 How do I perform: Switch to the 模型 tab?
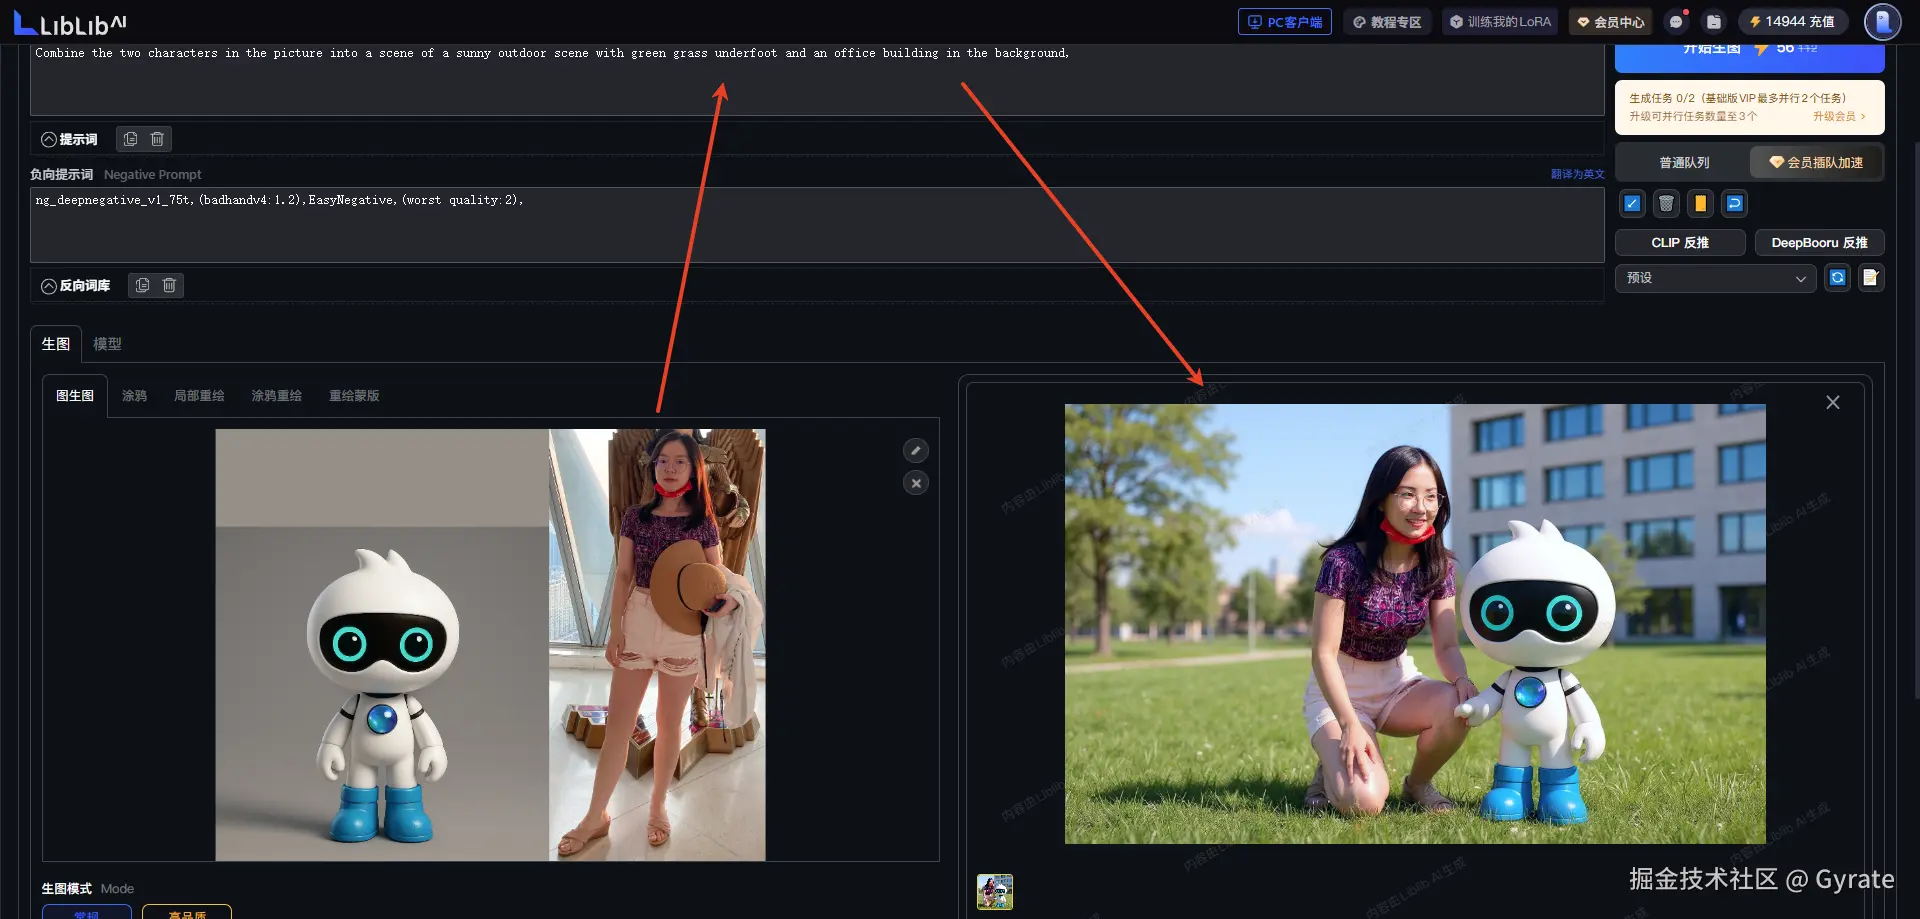[x=107, y=344]
